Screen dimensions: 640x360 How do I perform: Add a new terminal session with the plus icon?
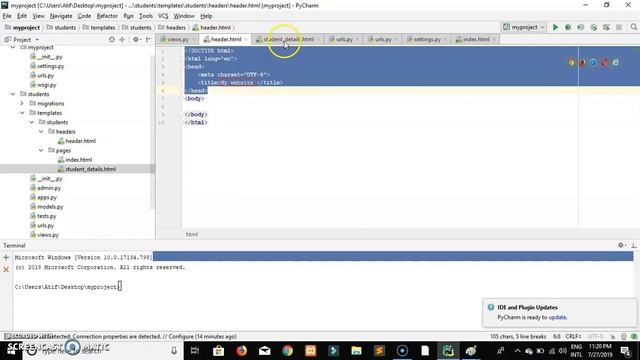6,258
